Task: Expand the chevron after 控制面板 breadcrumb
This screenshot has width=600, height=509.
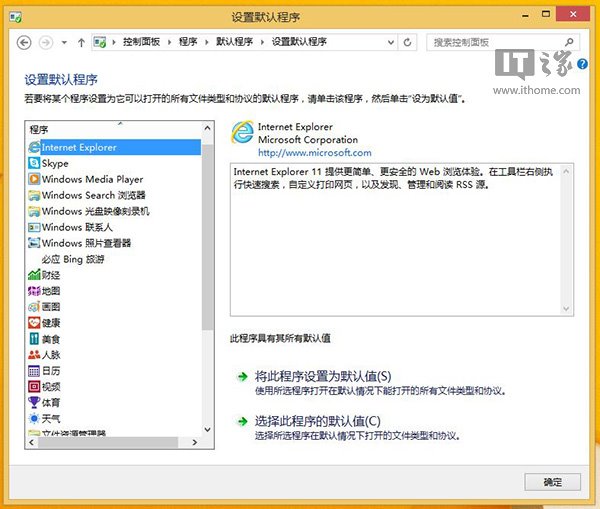Action: click(x=170, y=43)
